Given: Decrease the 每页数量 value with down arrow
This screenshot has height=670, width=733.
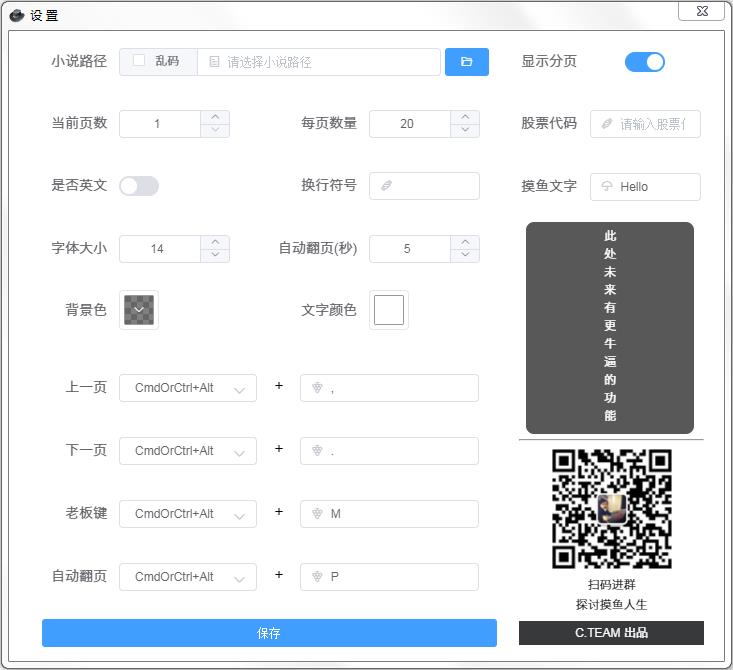Looking at the screenshot, I should tap(465, 130).
